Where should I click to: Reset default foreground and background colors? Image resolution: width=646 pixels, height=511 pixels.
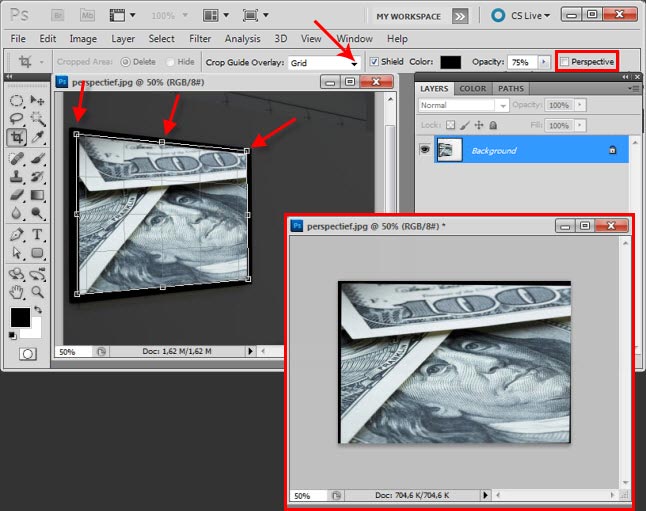[13, 336]
